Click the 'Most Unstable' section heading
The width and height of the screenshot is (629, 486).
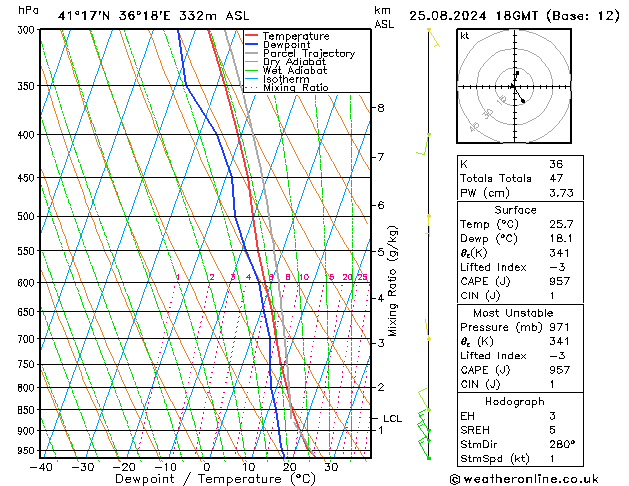tap(513, 313)
